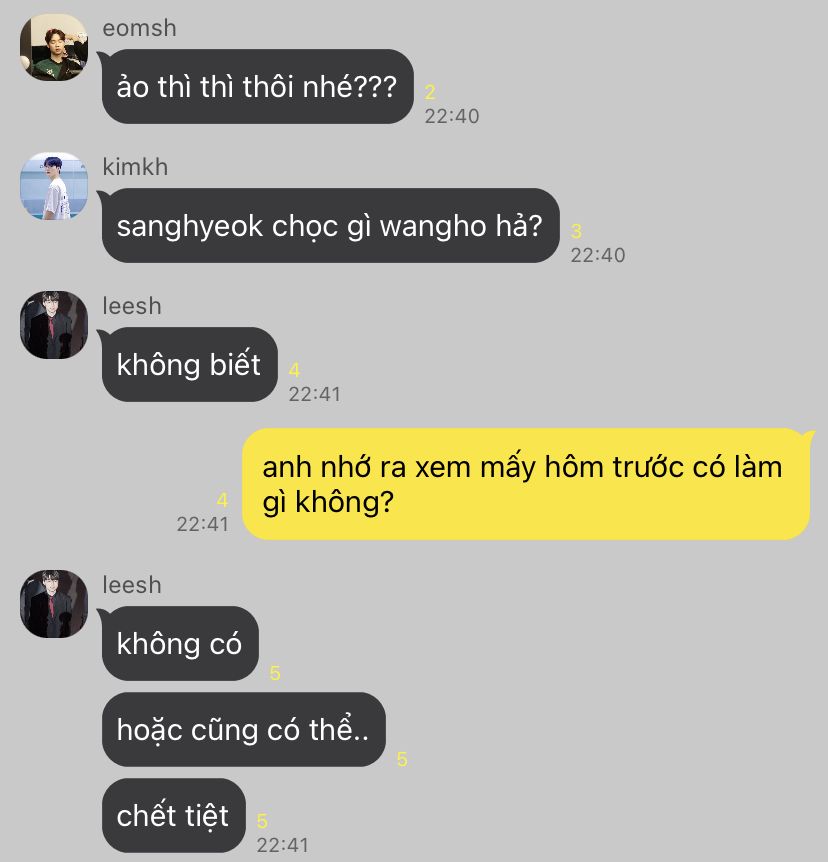Tap leesh's avatar beside 'không có'

click(54, 604)
